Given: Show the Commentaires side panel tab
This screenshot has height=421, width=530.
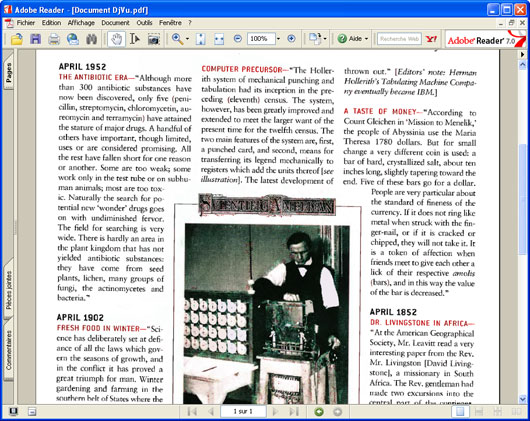Looking at the screenshot, I should (x=9, y=350).
